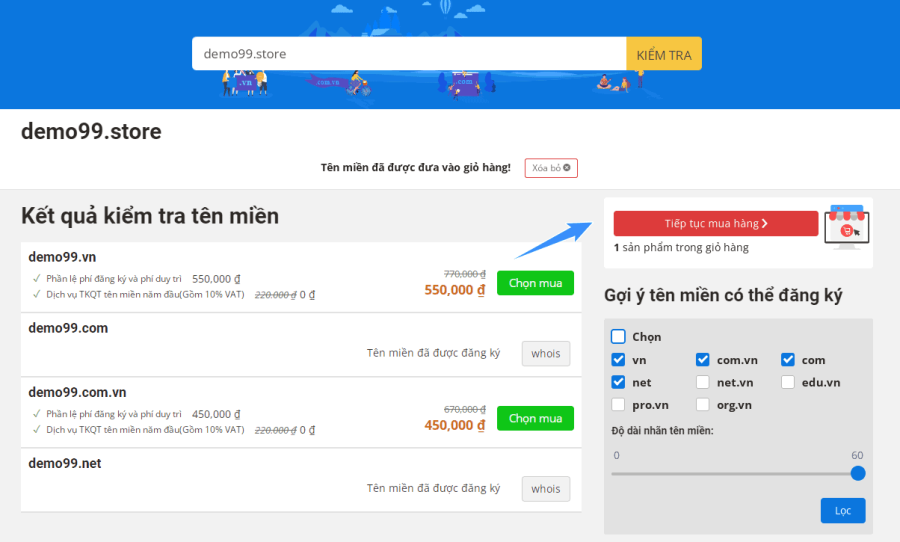Image resolution: width=900 pixels, height=542 pixels.
Task: Click the .com.vn airplane banner illustration
Action: pyautogui.click(x=338, y=84)
